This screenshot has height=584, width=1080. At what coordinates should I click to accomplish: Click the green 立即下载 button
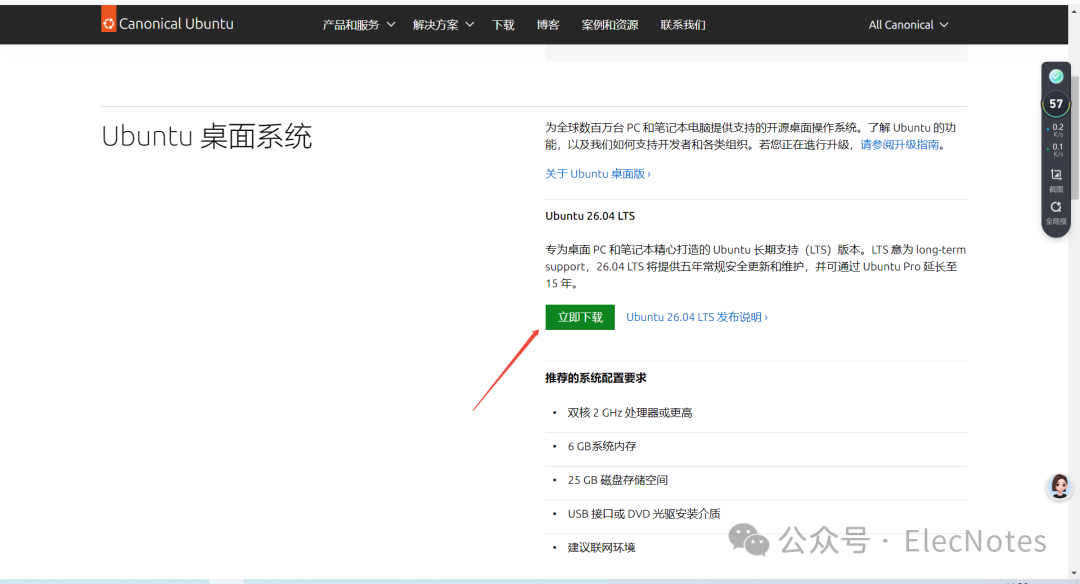pyautogui.click(x=580, y=317)
